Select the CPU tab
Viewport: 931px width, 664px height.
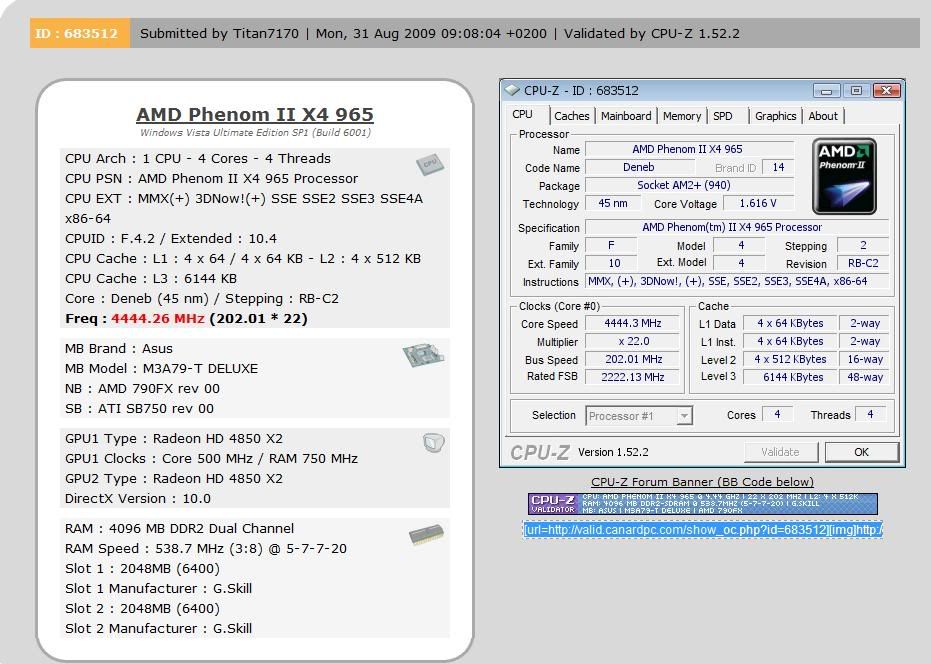tap(522, 114)
